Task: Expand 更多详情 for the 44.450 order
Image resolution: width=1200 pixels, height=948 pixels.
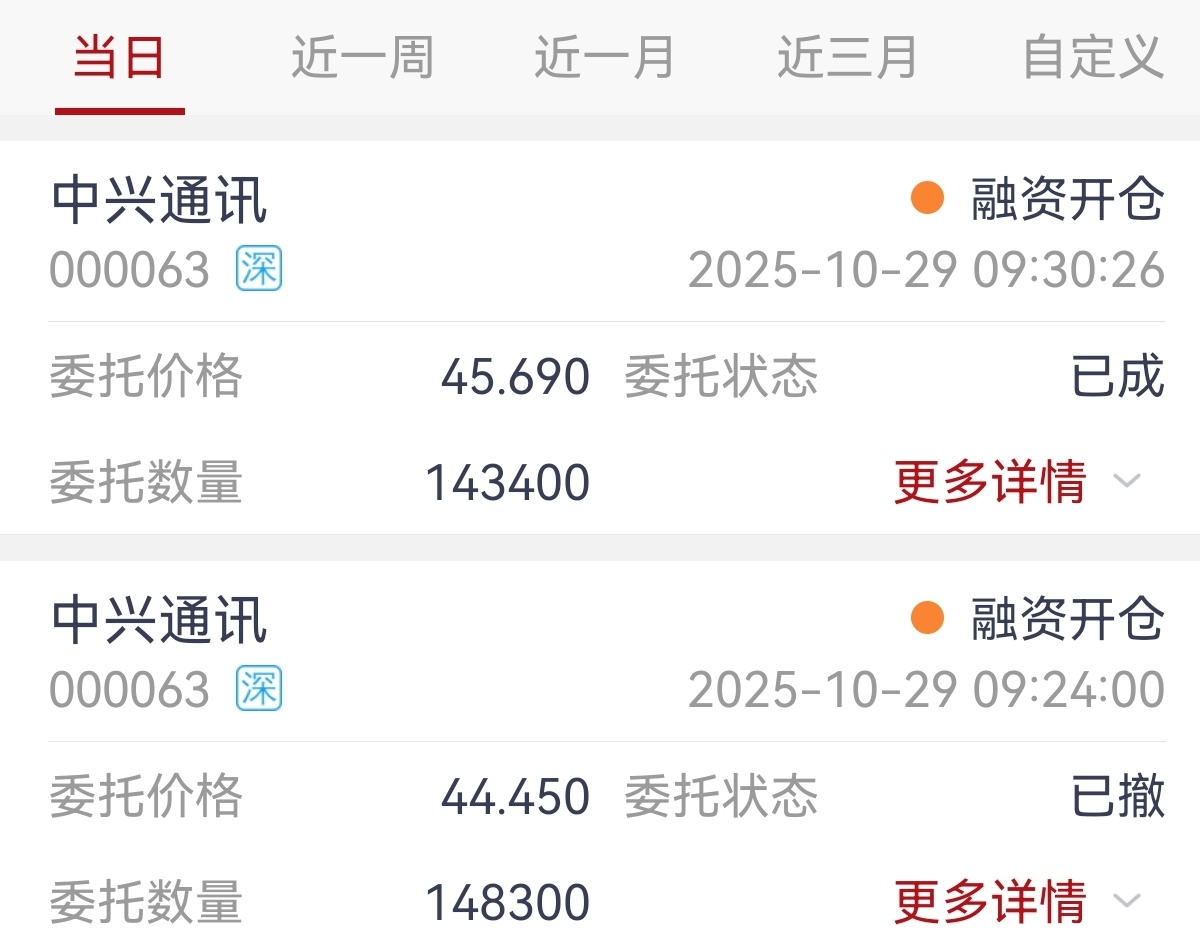Action: point(990,902)
